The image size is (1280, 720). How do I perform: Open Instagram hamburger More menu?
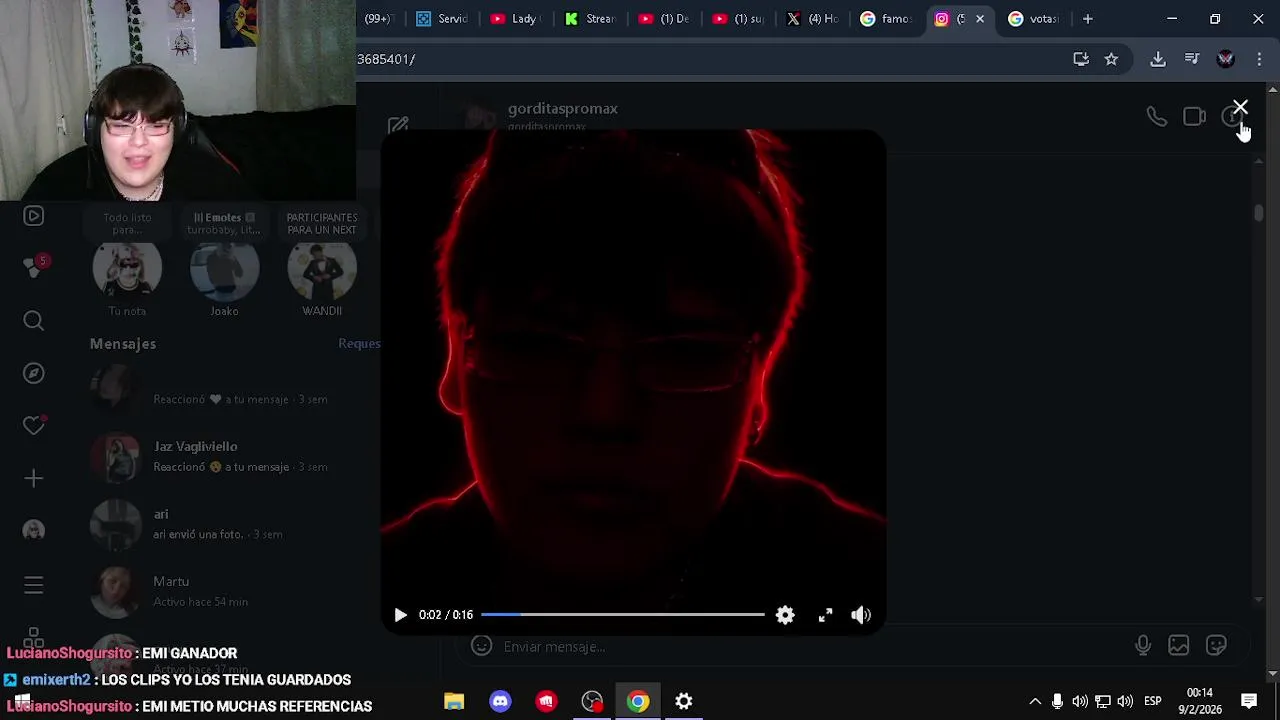33,585
